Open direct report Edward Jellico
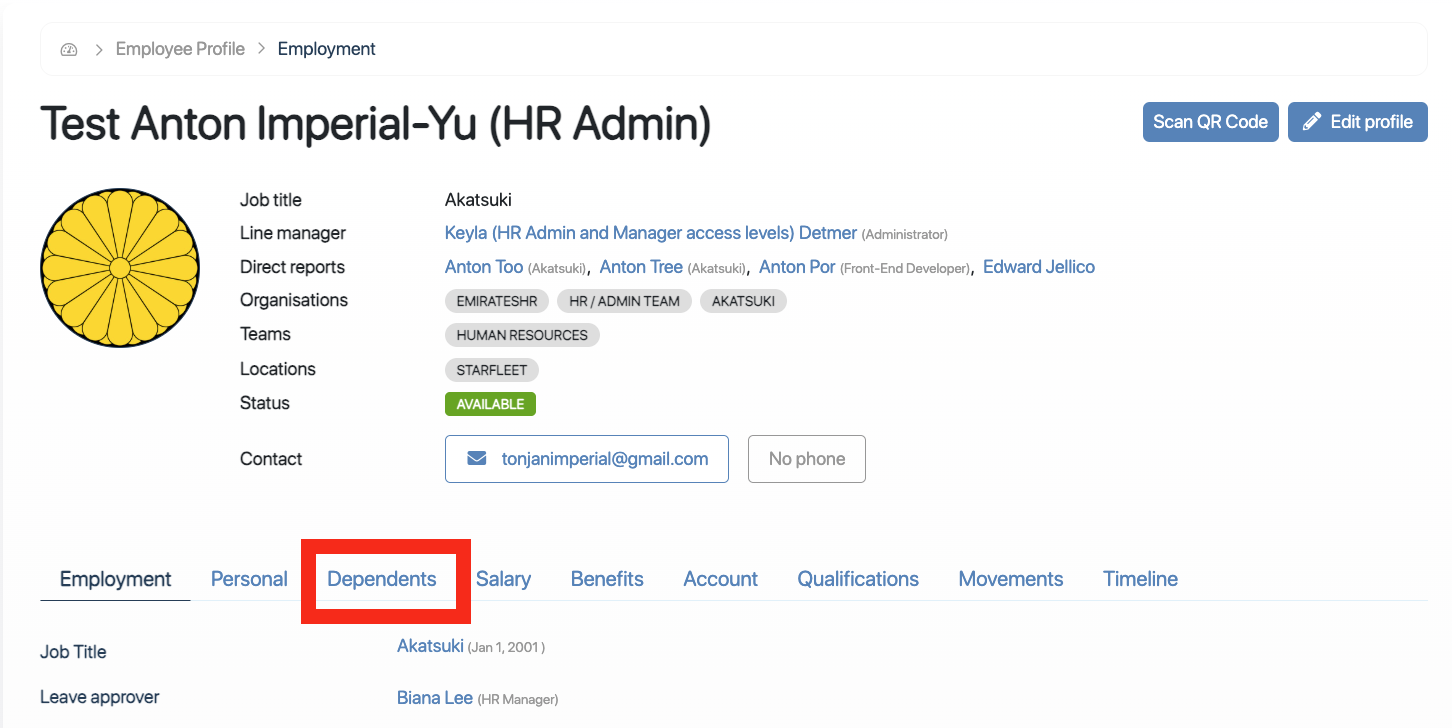The image size is (1452, 728). 1039,267
